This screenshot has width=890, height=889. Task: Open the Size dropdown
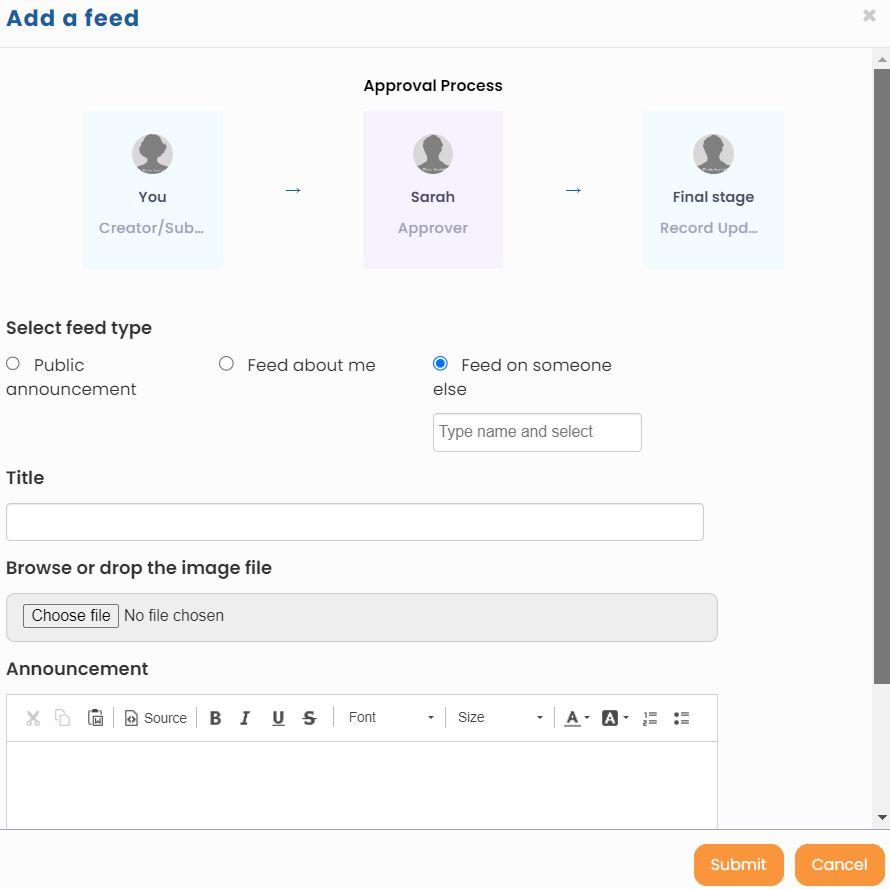click(498, 717)
